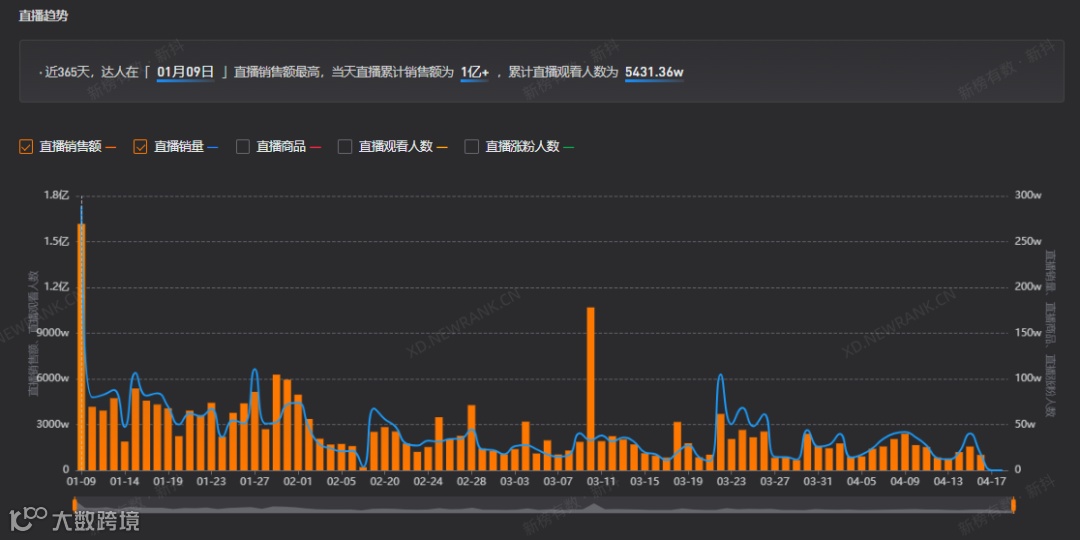Click the 1亿+ sales value
The height and width of the screenshot is (540, 1080).
point(475,72)
